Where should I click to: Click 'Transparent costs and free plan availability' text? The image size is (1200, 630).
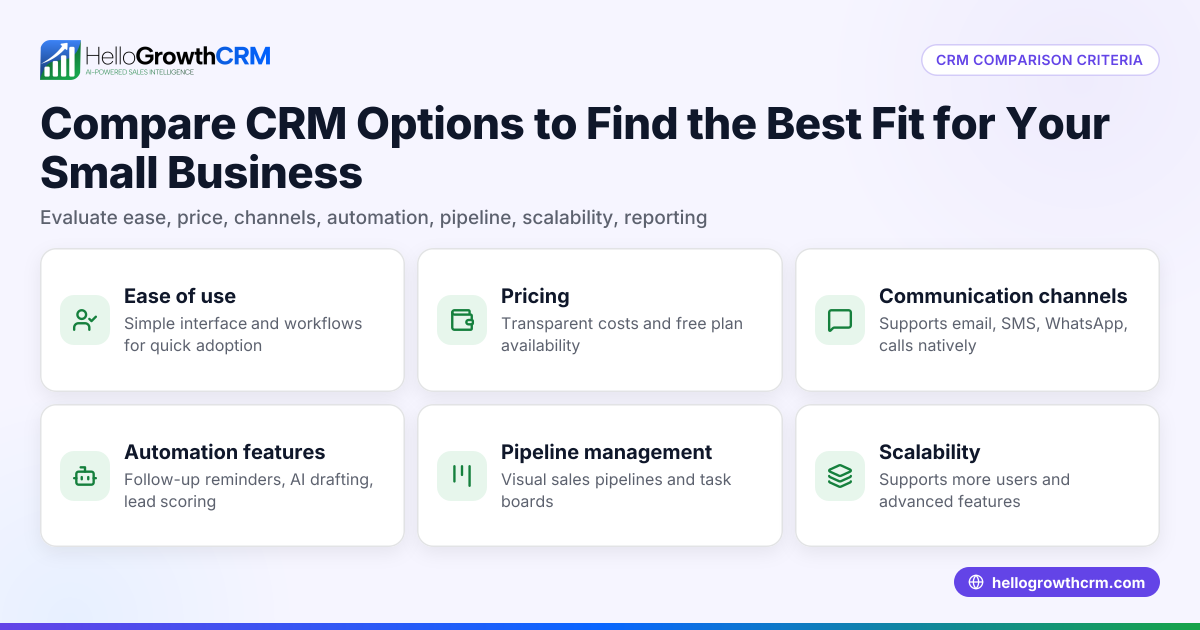pos(622,335)
